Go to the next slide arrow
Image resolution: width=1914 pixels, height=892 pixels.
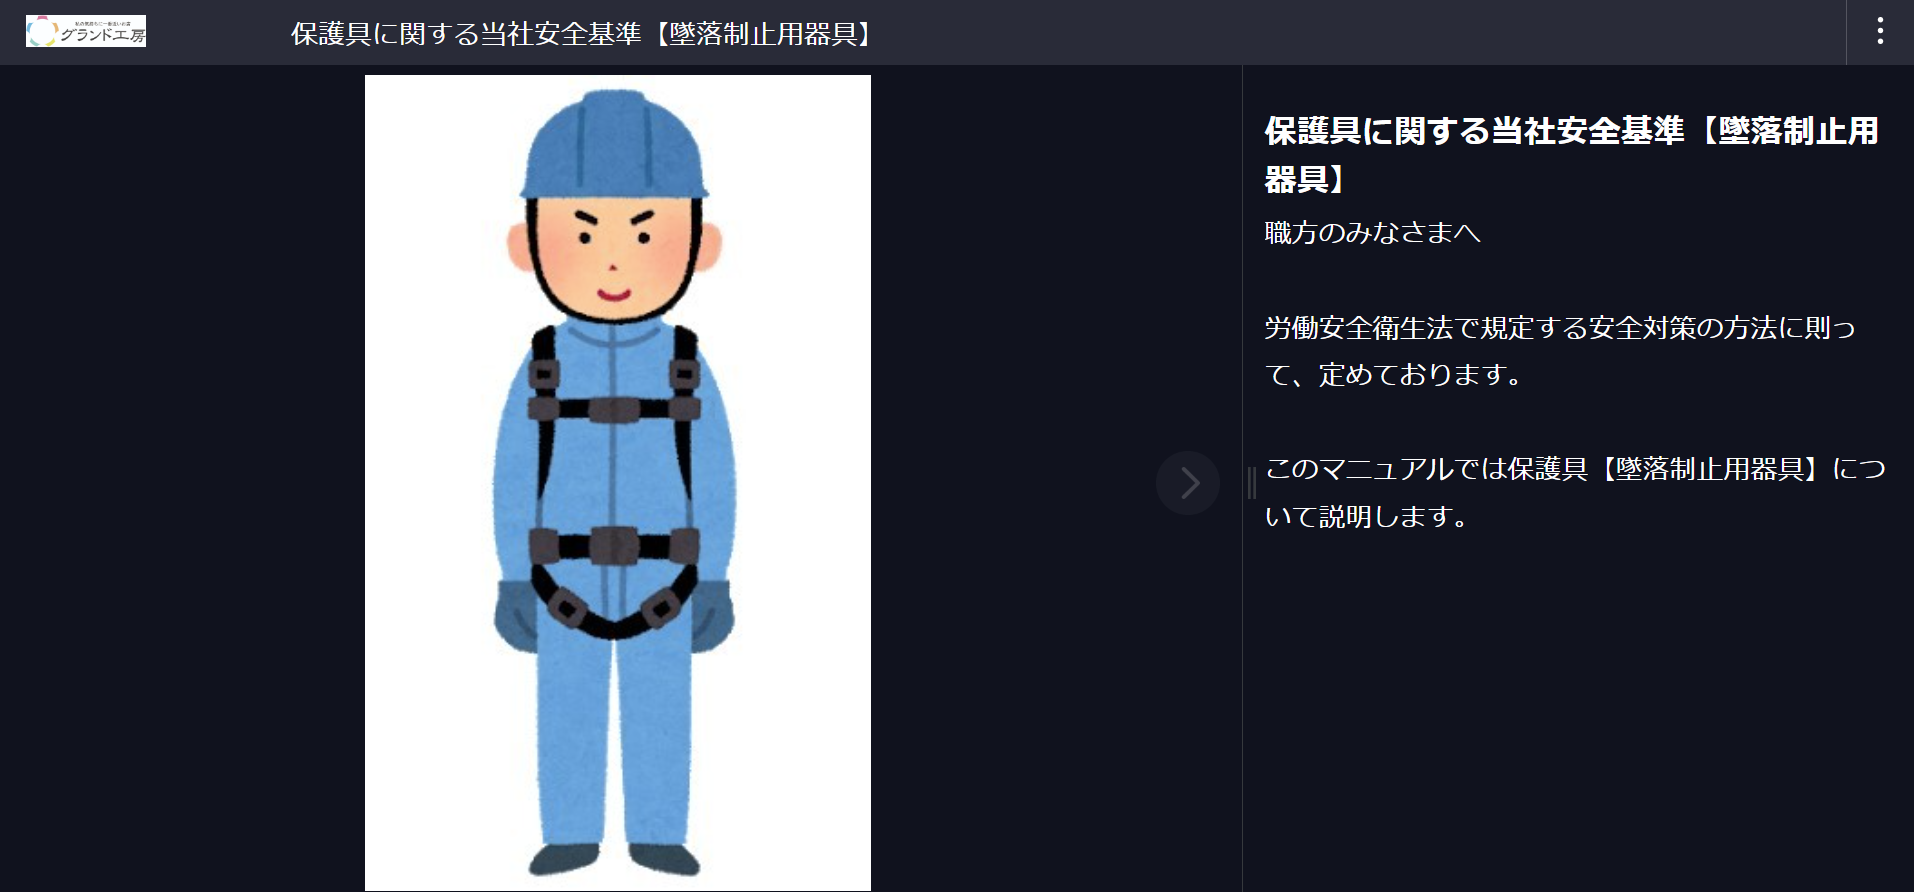pos(1188,483)
